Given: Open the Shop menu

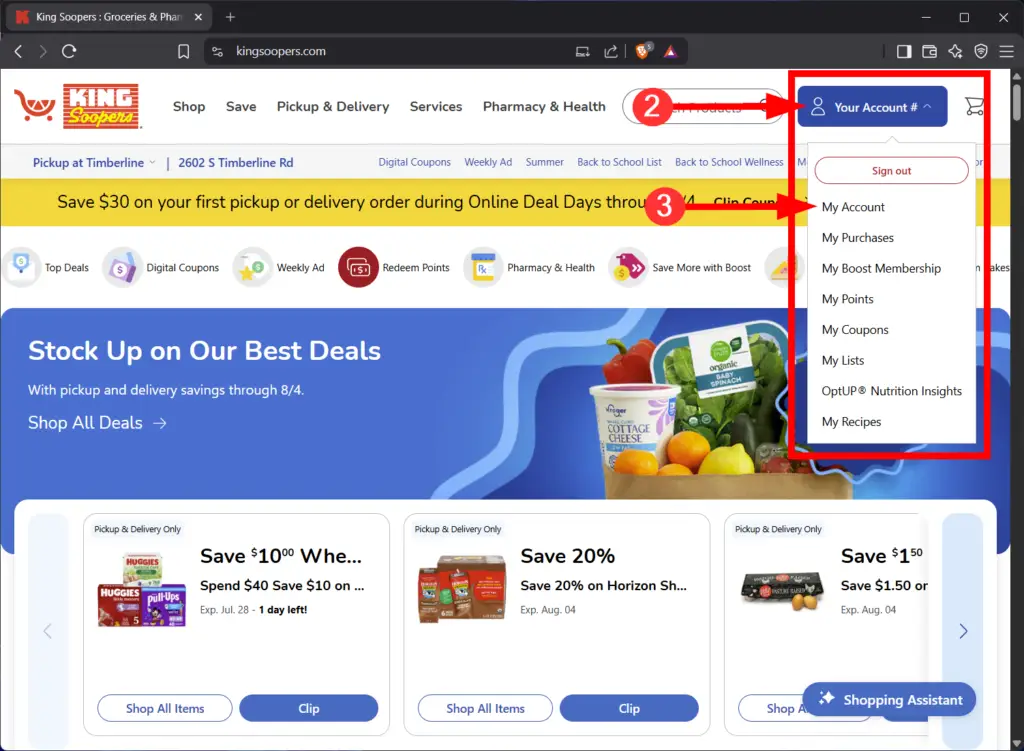Looking at the screenshot, I should [189, 106].
